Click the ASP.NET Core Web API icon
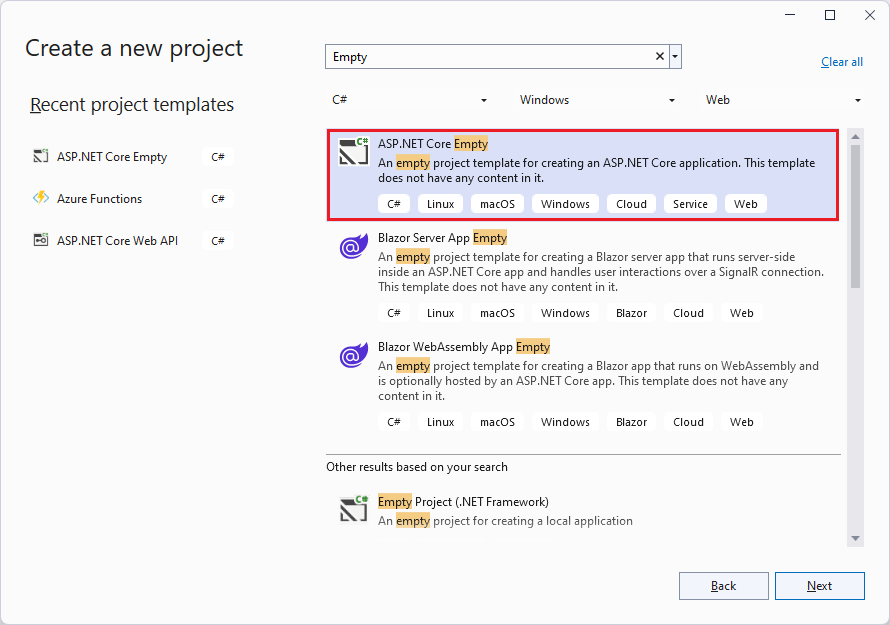This screenshot has height=625, width=890. pyautogui.click(x=40, y=240)
